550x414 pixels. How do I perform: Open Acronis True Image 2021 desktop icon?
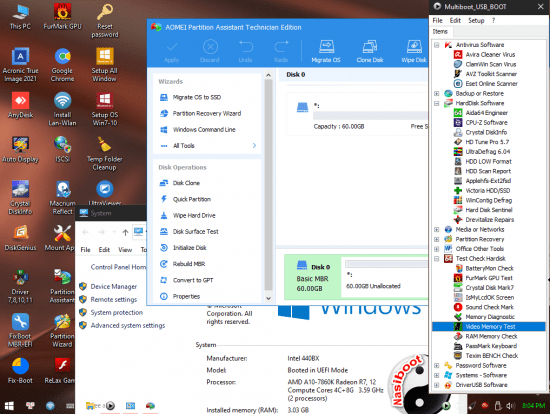click(20, 65)
